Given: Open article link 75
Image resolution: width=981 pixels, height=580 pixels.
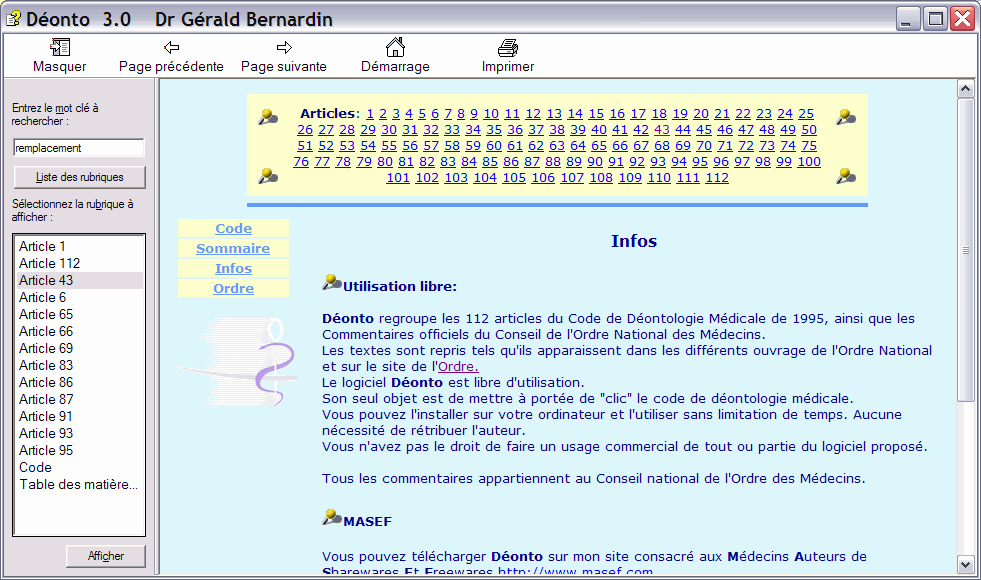Looking at the screenshot, I should tap(809, 146).
